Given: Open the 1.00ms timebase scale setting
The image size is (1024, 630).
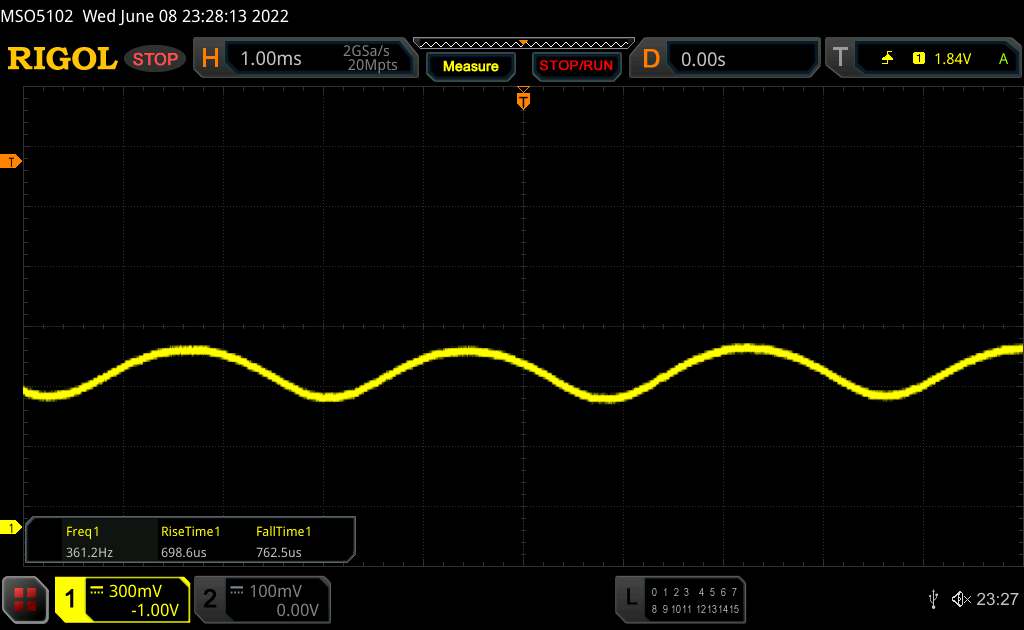Looking at the screenshot, I should point(271,59).
